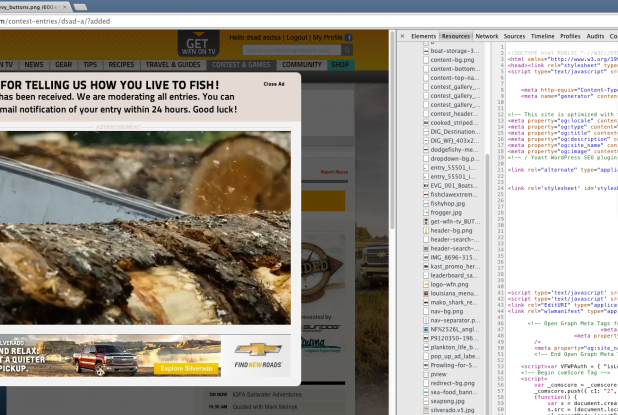Close the browser tab with its X icon
618x415 pixels.
[65, 7]
